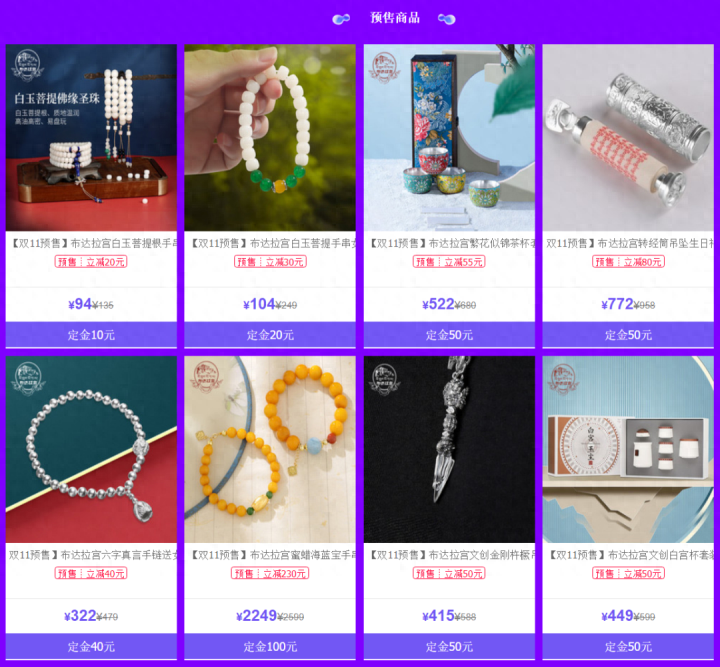Open the white bodhi prayer beads product image
The width and height of the screenshot is (720, 667).
(91, 137)
